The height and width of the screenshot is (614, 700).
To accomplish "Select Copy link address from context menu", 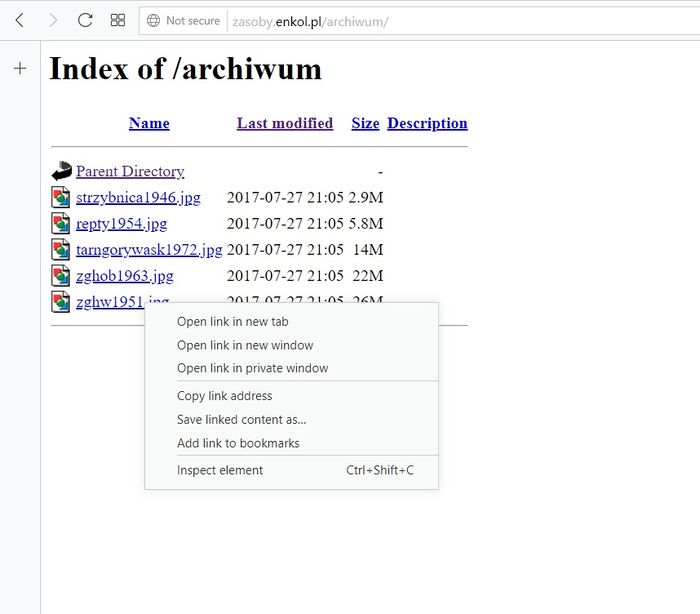I will [224, 396].
